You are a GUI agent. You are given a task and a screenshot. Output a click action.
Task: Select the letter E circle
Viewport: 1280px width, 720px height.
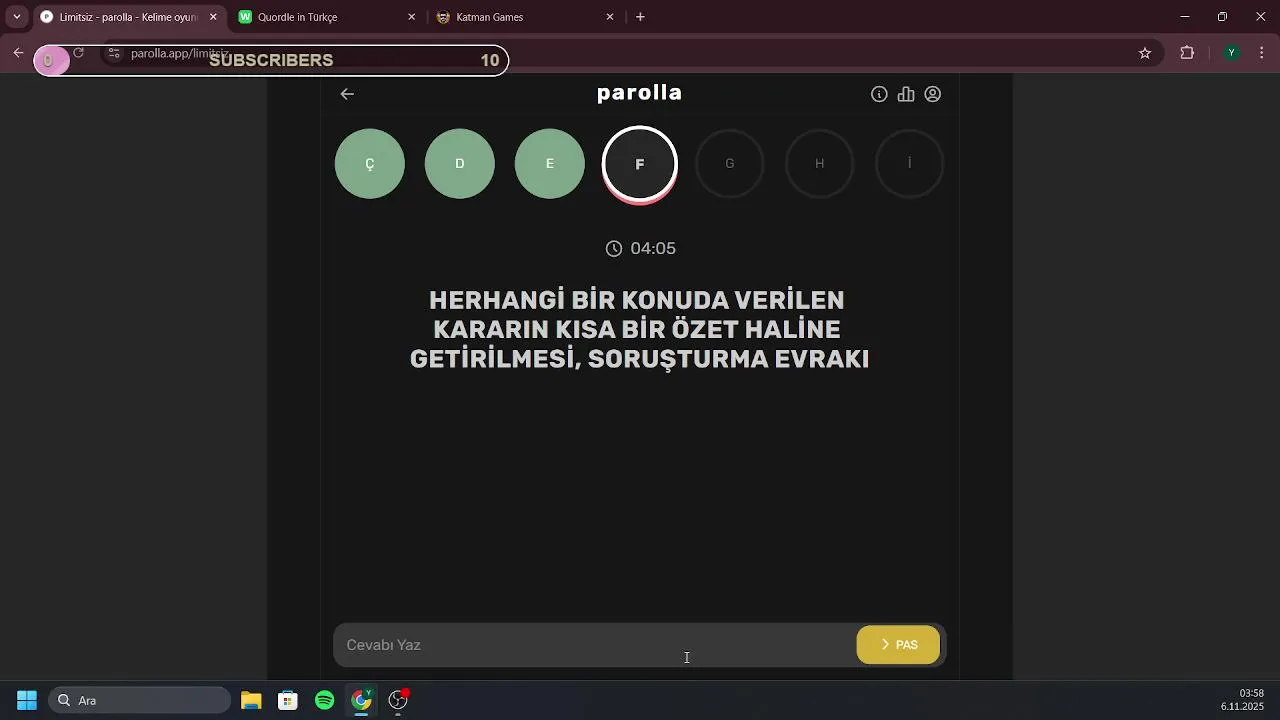click(x=550, y=164)
